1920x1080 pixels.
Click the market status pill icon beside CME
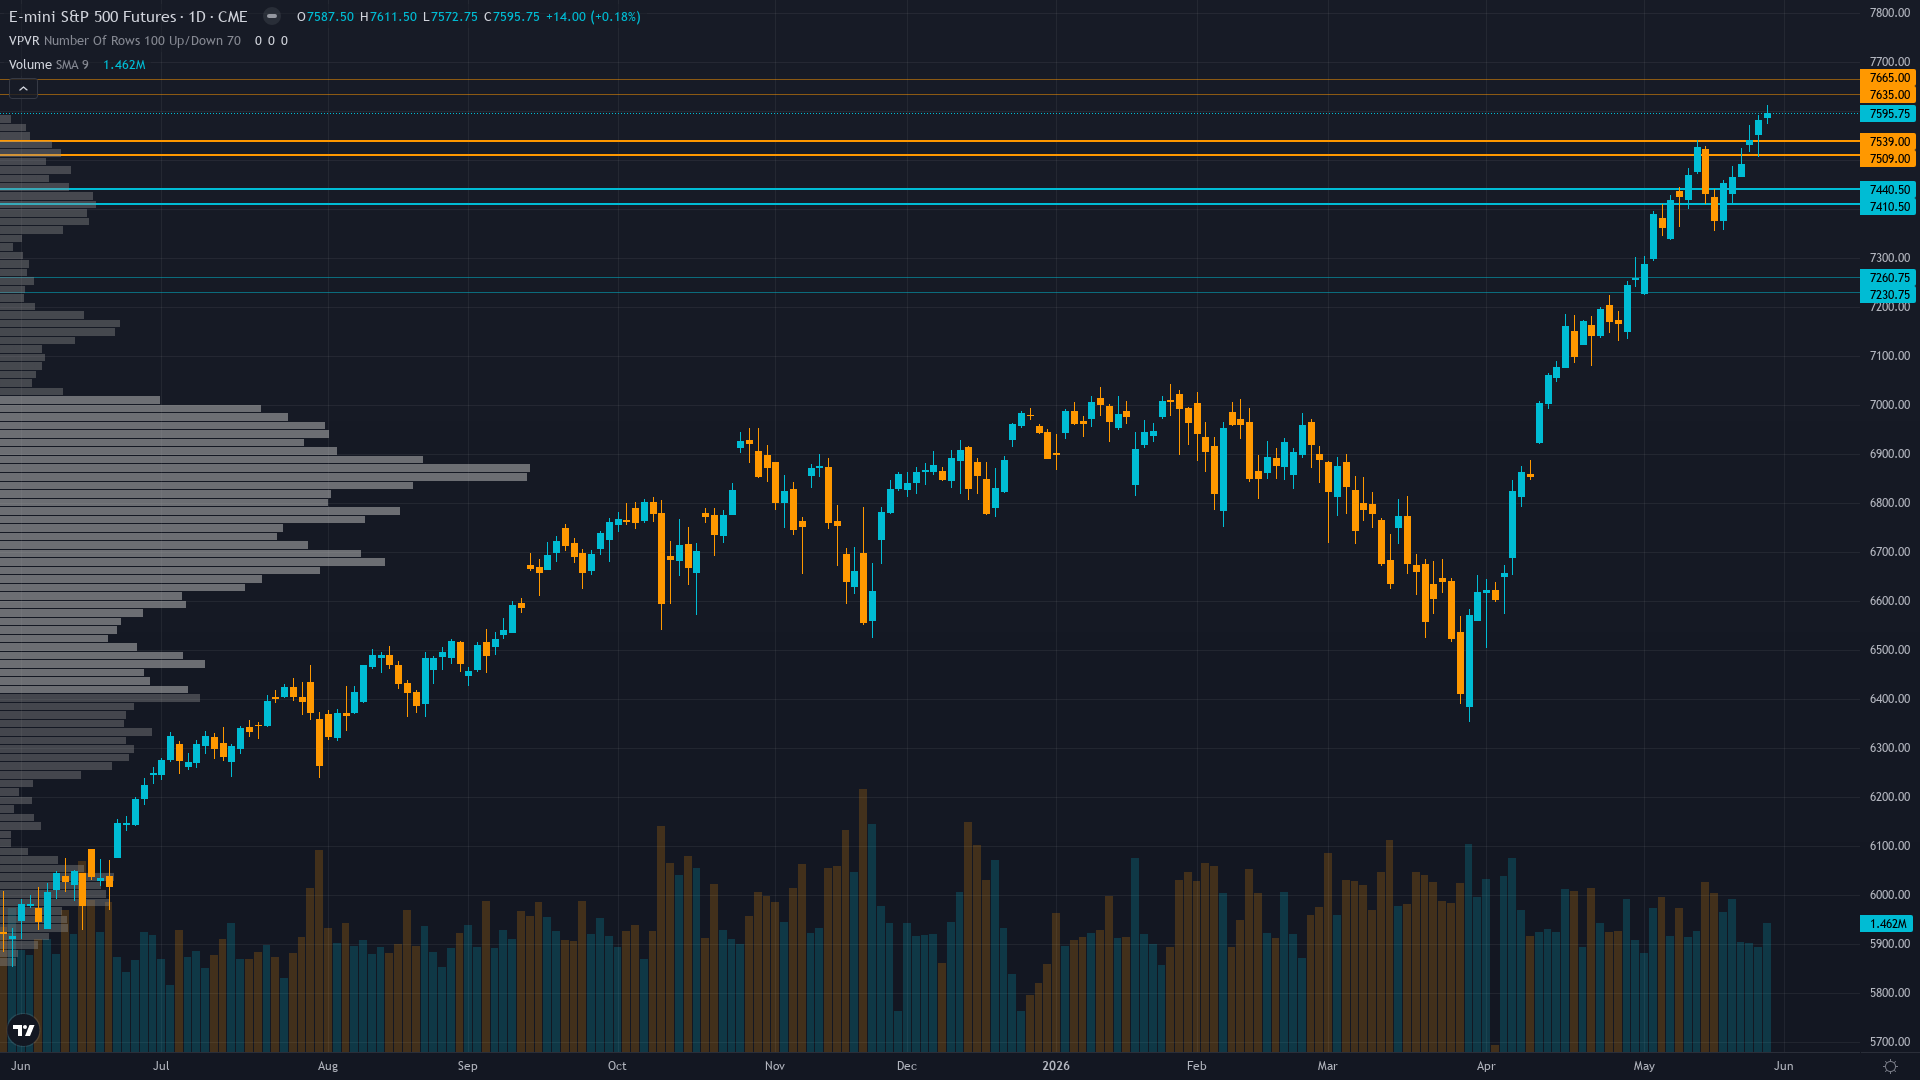click(271, 16)
